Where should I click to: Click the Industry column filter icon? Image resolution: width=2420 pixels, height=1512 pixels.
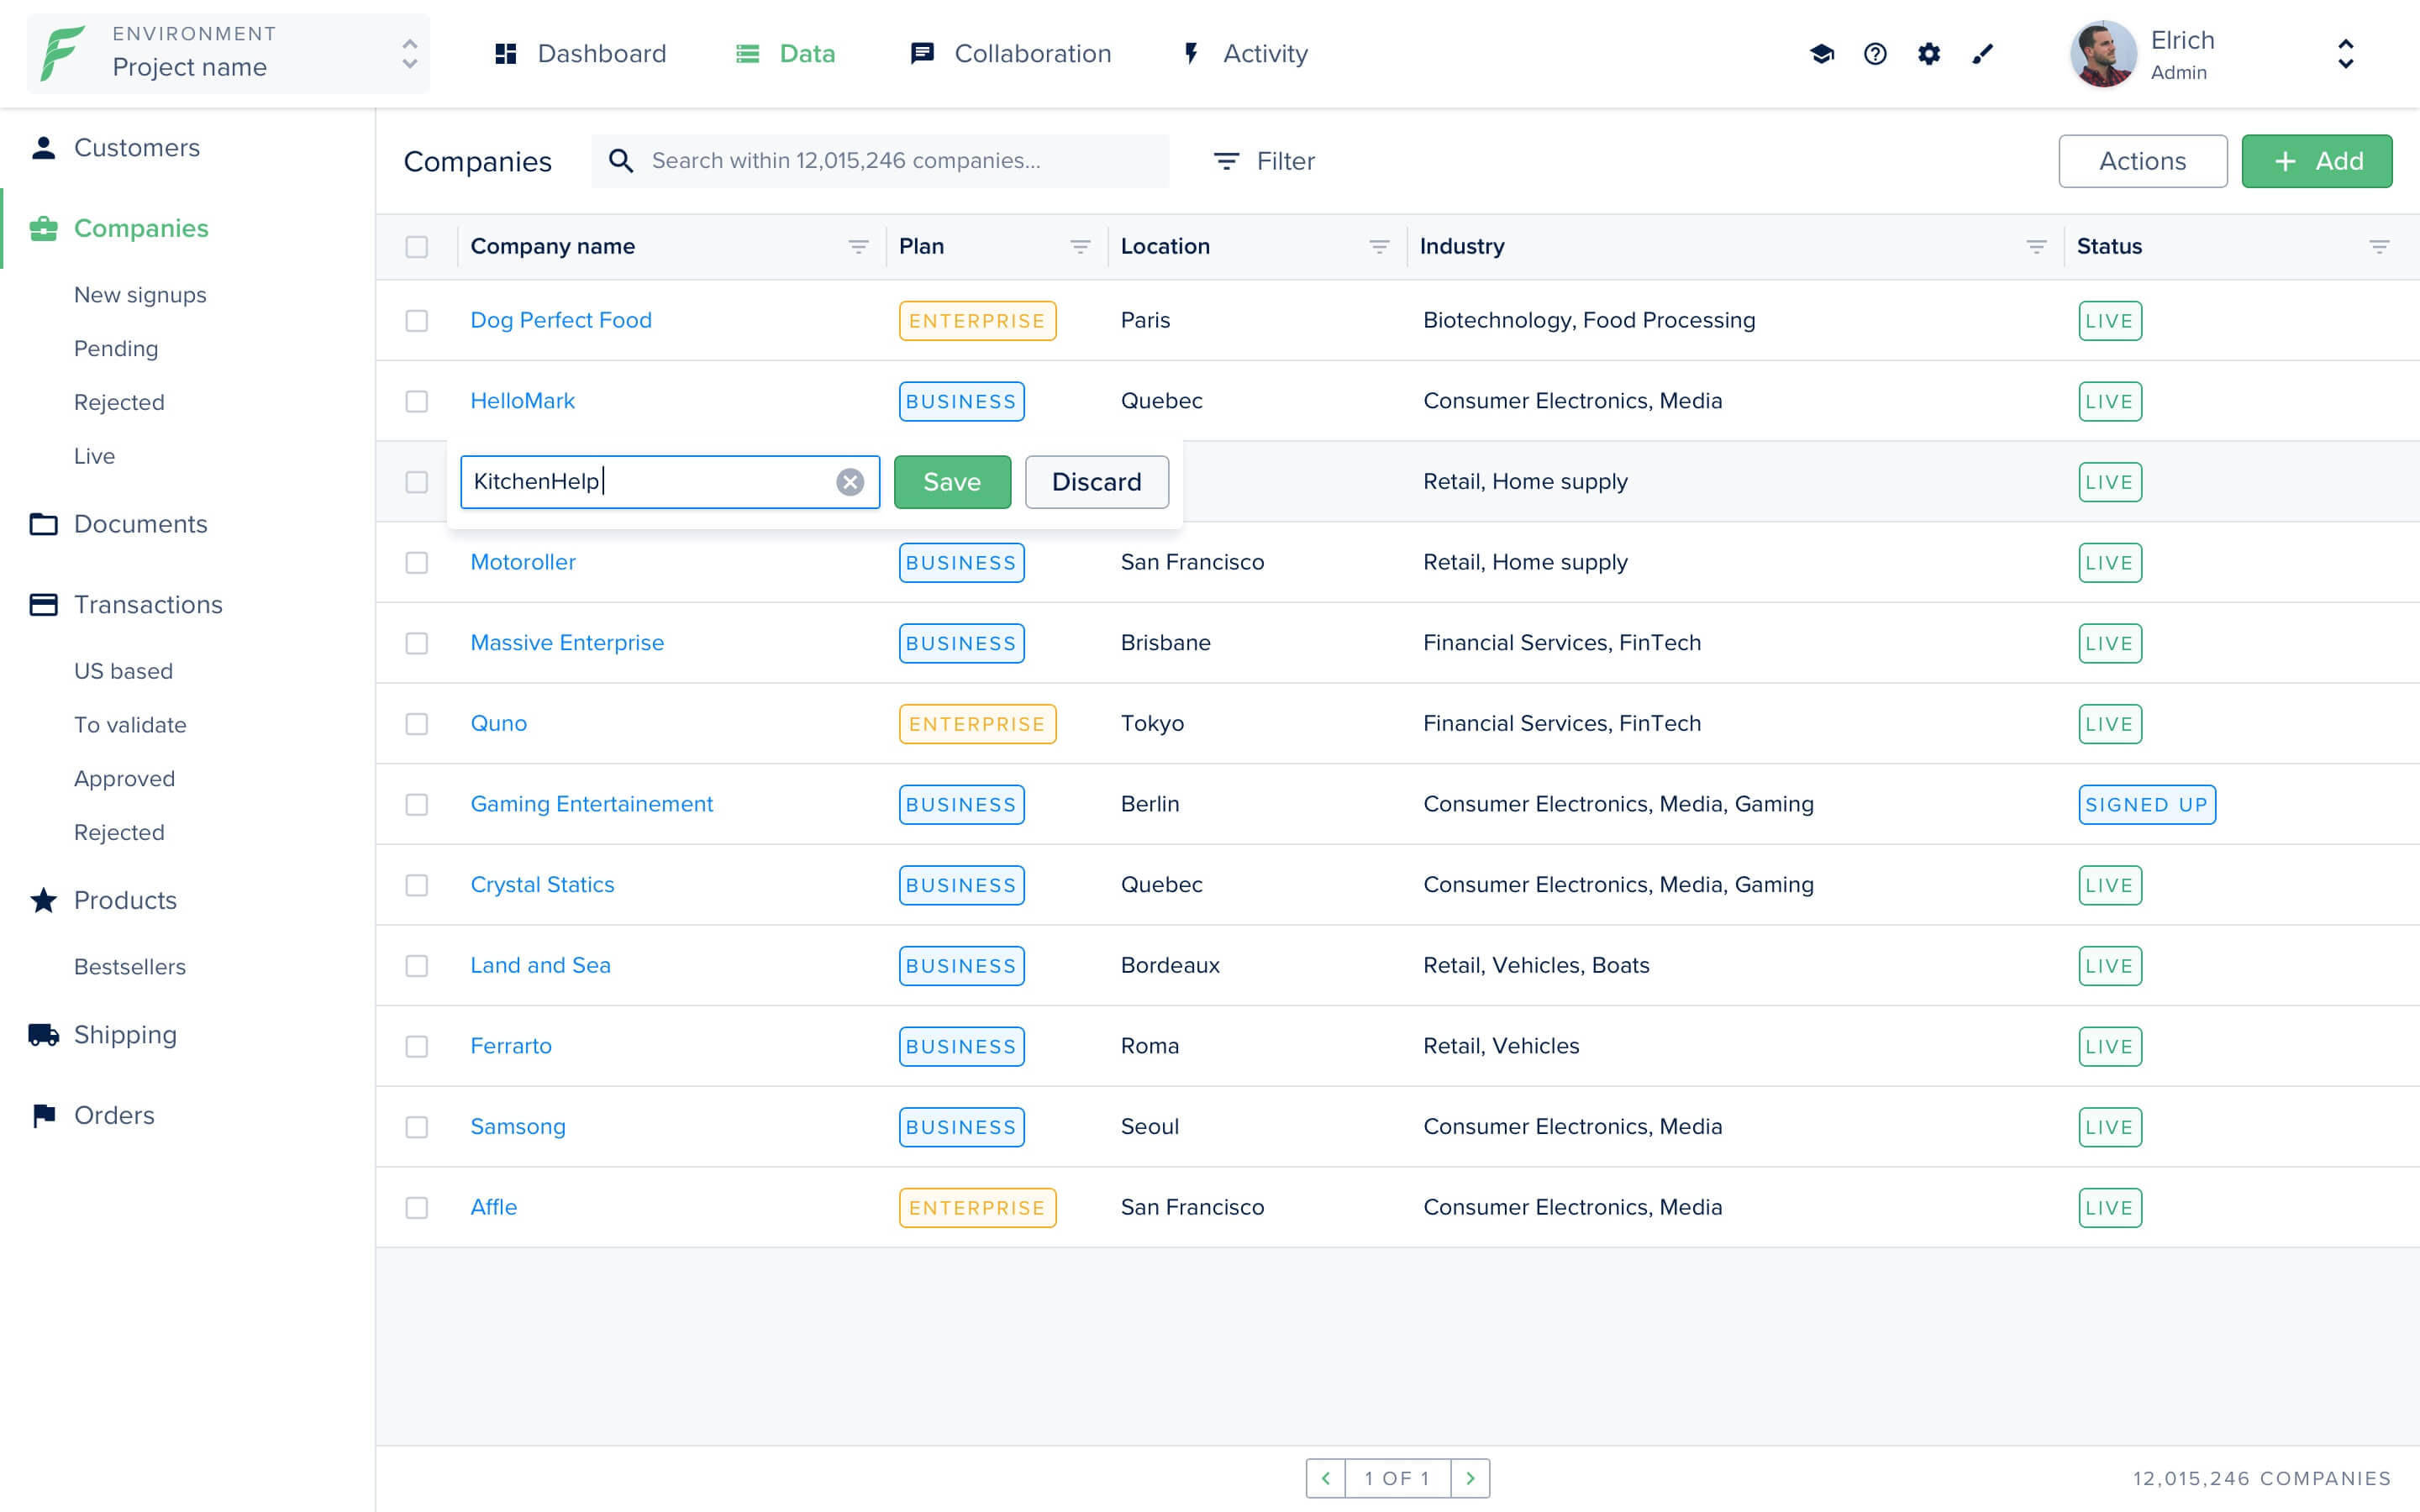(x=2036, y=247)
